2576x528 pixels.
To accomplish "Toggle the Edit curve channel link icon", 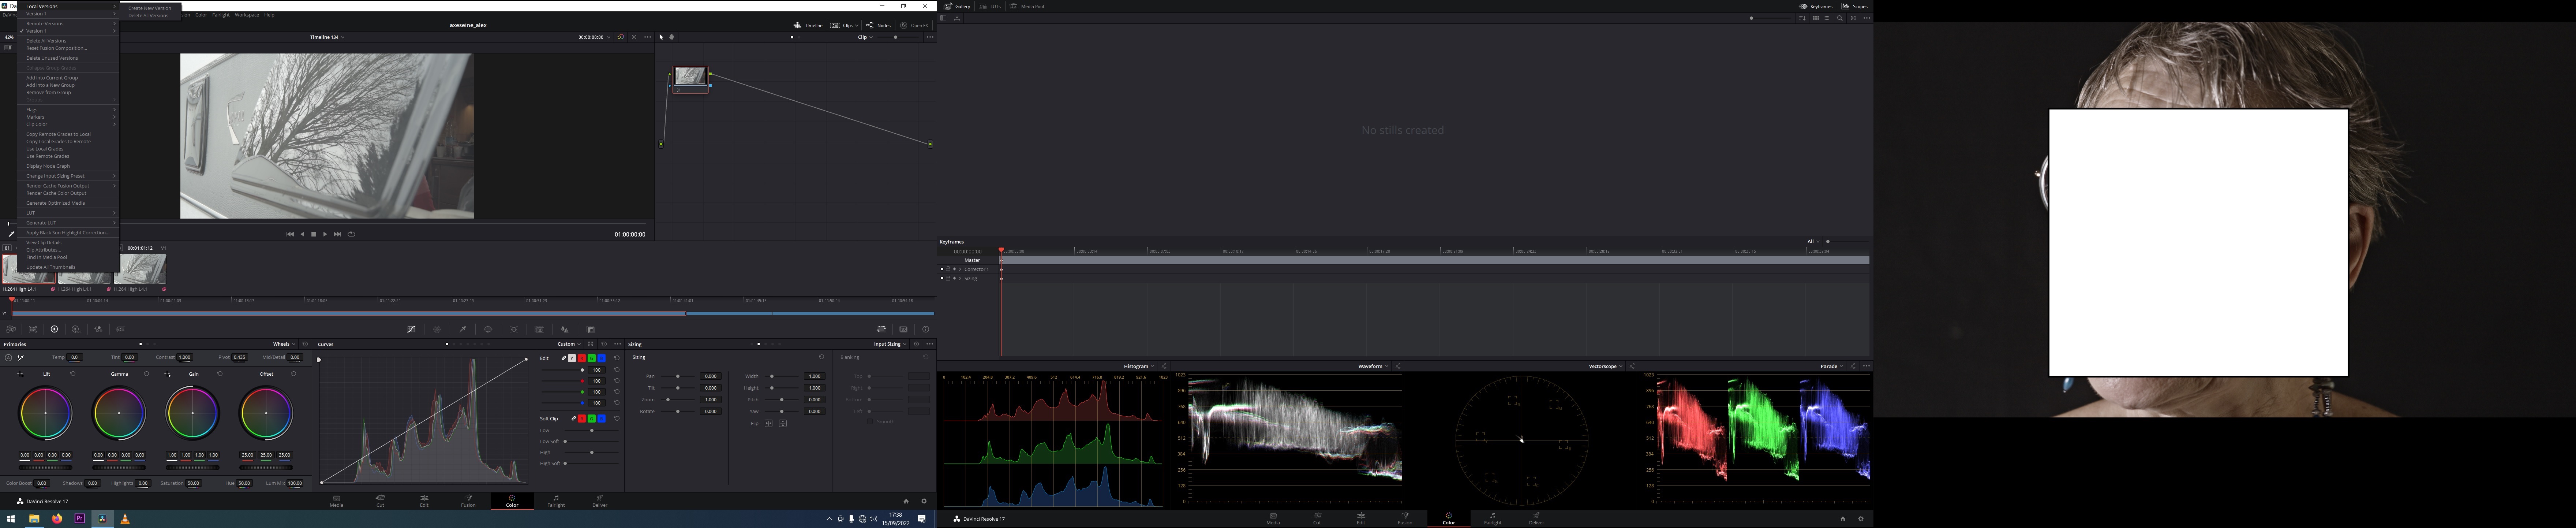I will point(564,358).
